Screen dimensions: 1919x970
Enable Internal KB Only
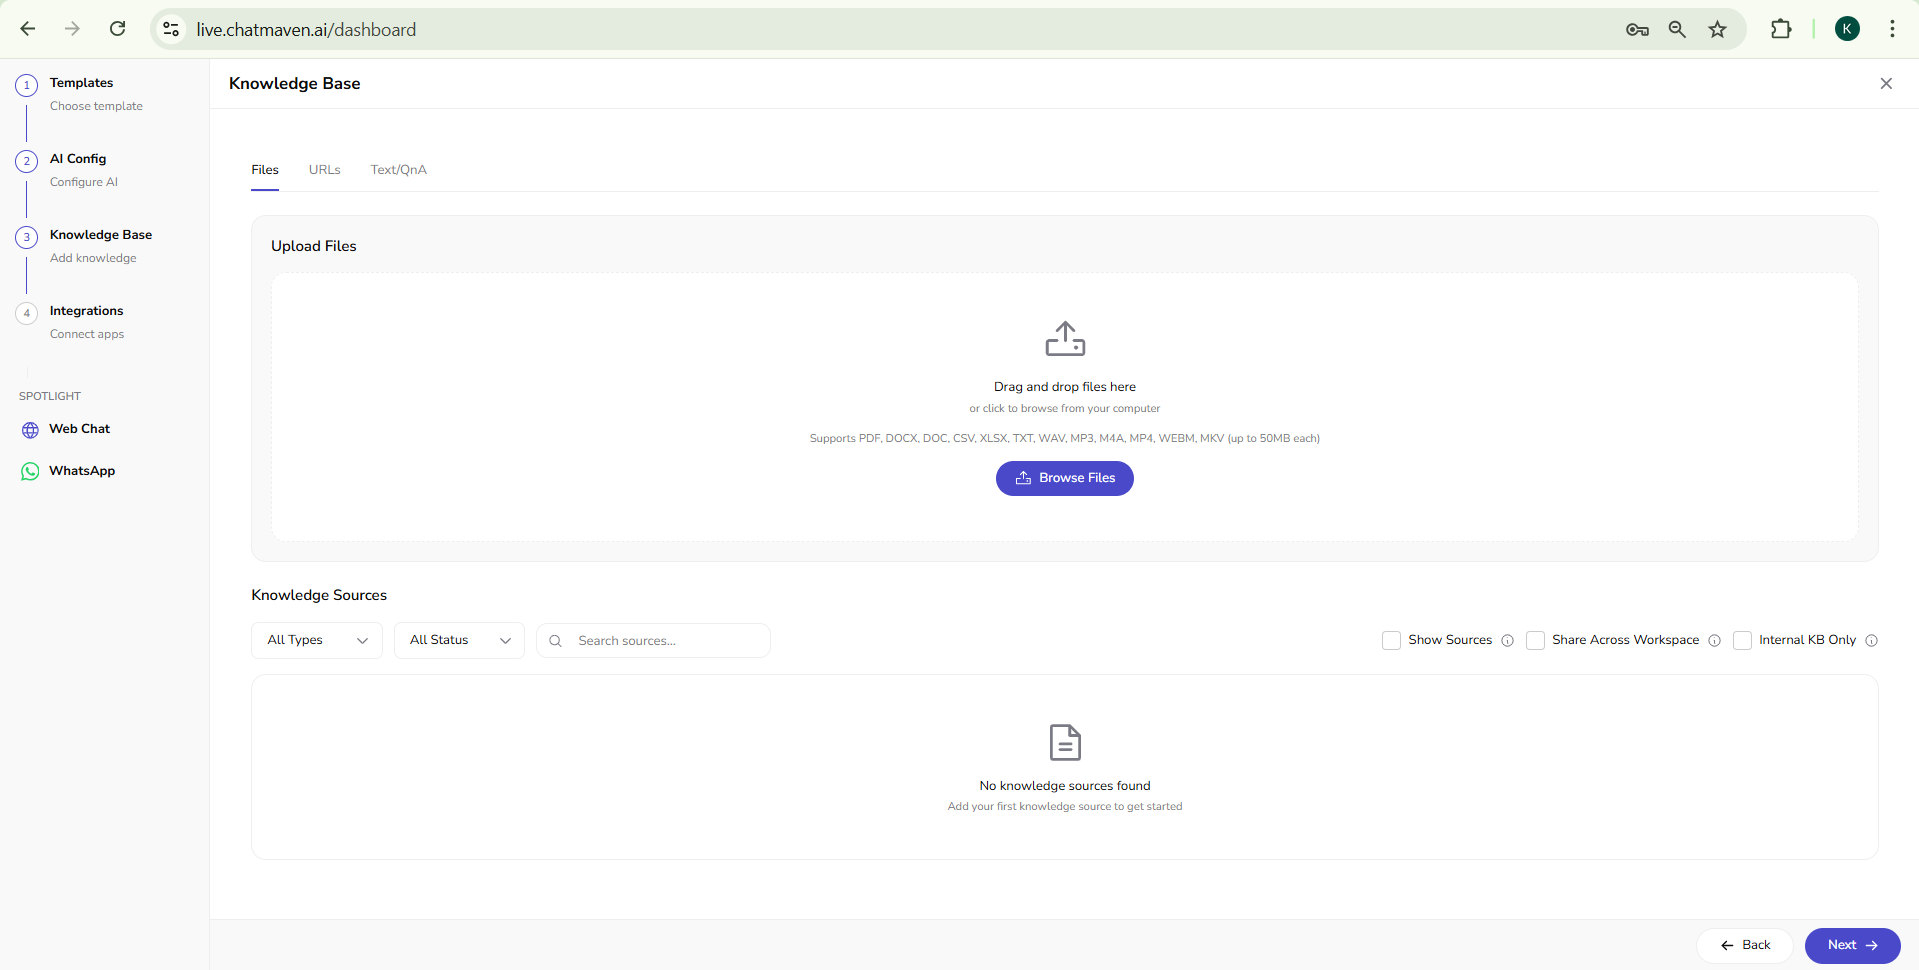[x=1742, y=640]
